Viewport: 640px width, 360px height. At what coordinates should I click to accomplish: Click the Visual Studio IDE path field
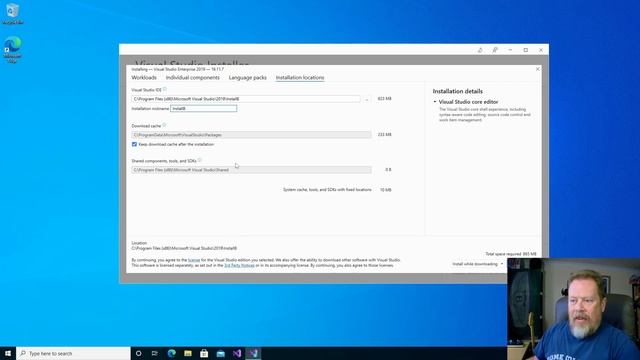coord(246,99)
